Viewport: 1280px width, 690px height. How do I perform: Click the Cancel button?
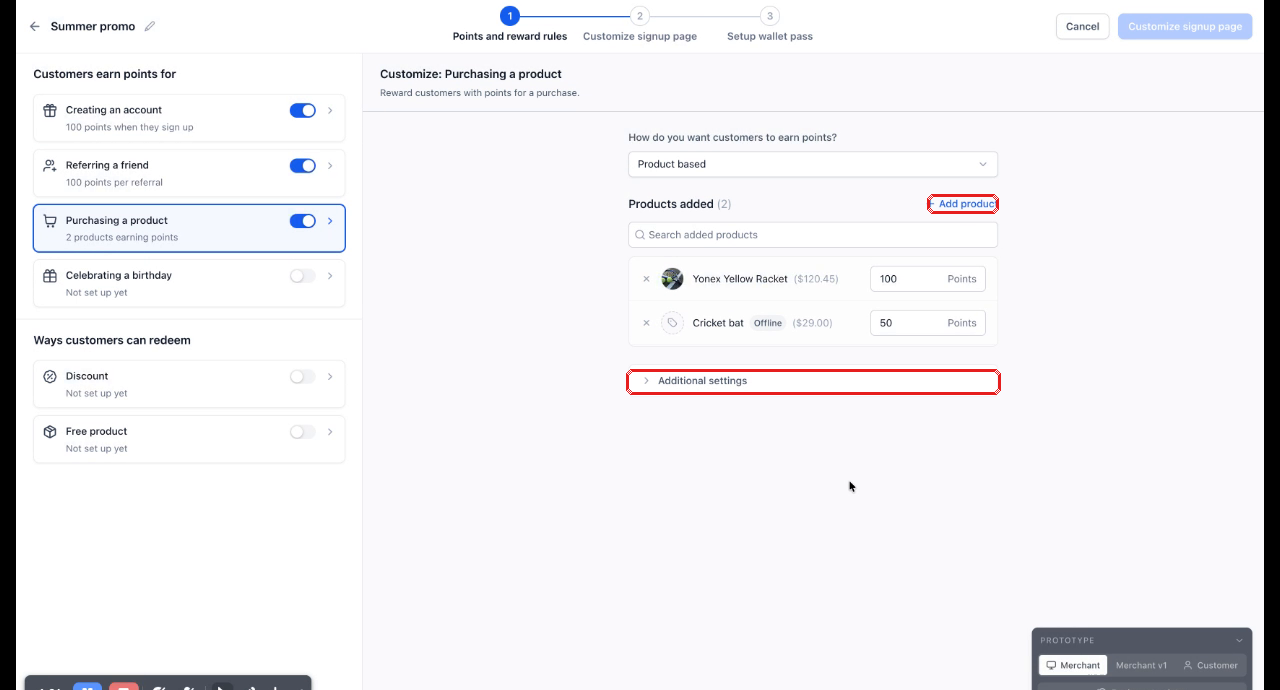point(1082,27)
